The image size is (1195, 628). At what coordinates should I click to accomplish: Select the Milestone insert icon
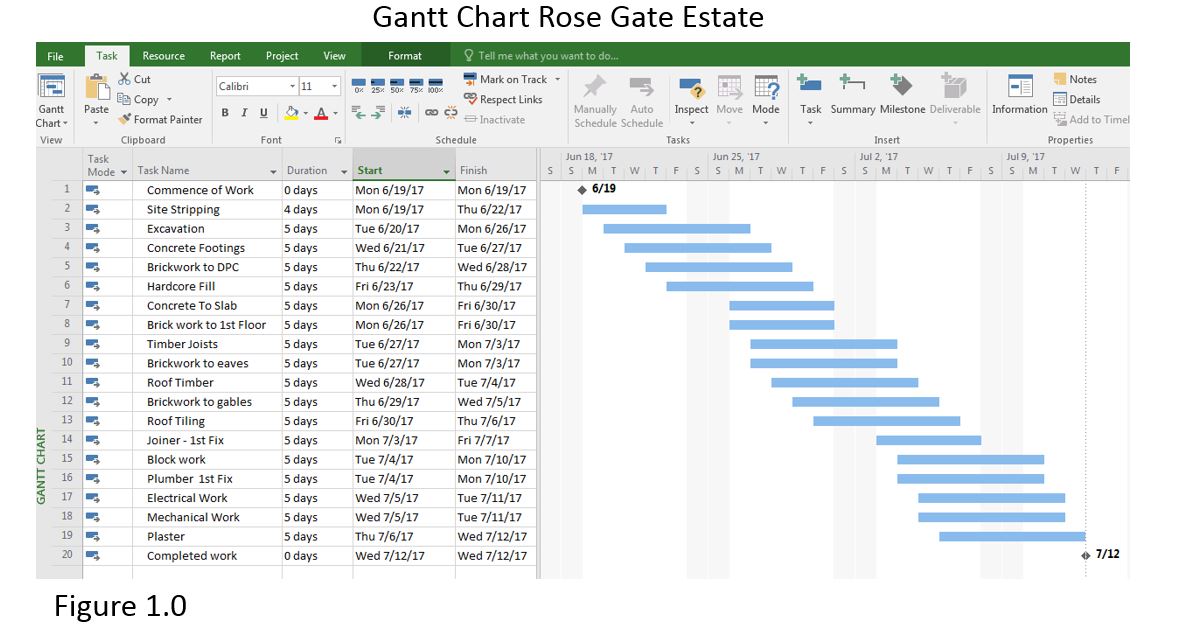pos(901,97)
